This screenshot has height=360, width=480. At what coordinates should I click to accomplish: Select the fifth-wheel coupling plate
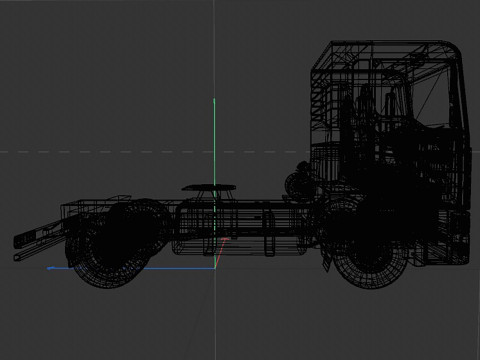click(209, 188)
